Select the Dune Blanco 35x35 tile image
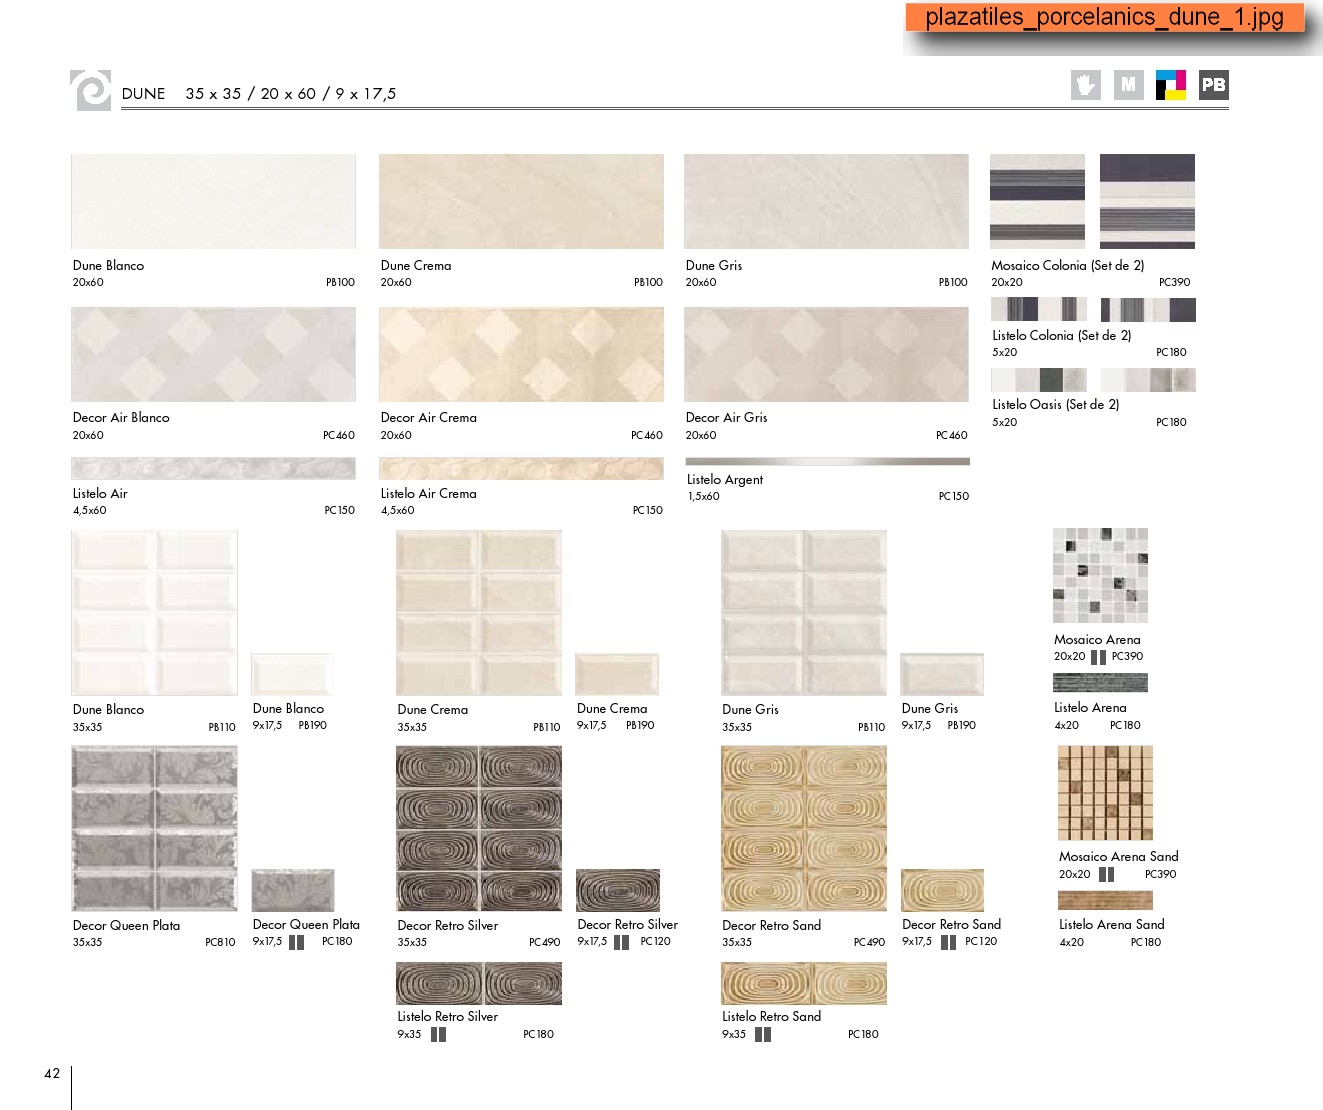This screenshot has height=1110, width=1323. (x=154, y=613)
